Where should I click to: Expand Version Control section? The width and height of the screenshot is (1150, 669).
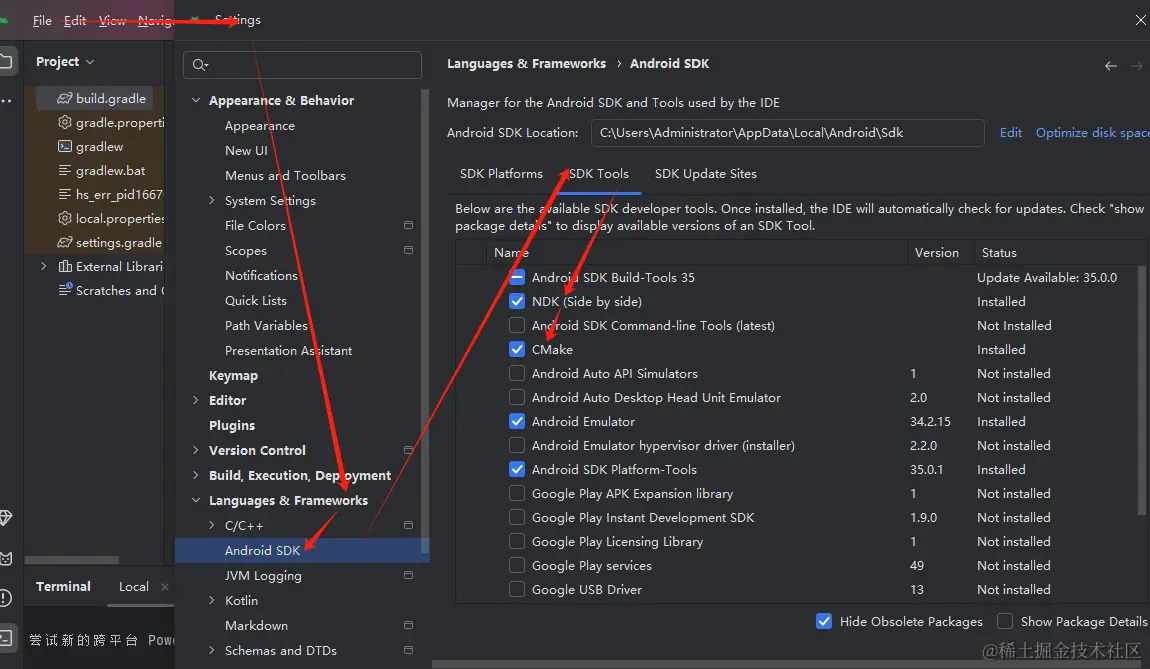(x=196, y=450)
